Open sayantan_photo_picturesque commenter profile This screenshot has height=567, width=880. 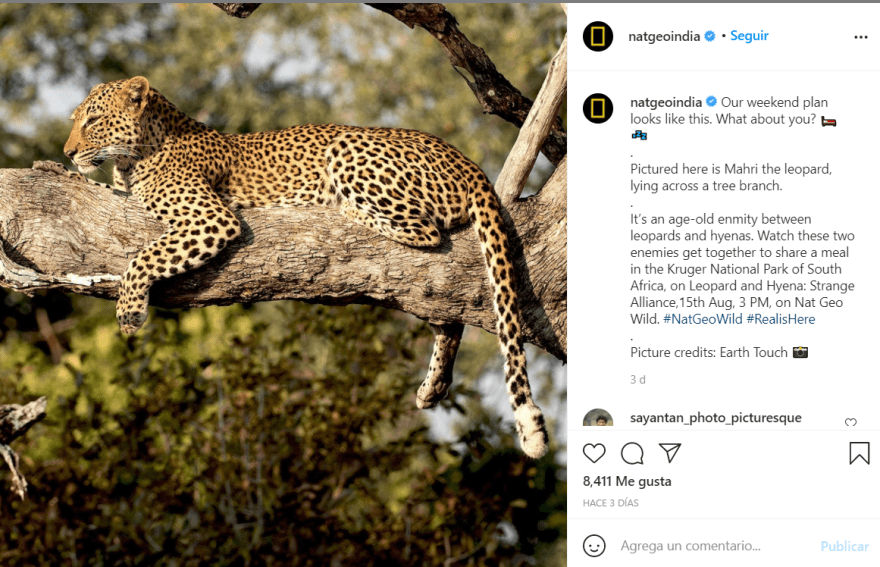(x=715, y=418)
